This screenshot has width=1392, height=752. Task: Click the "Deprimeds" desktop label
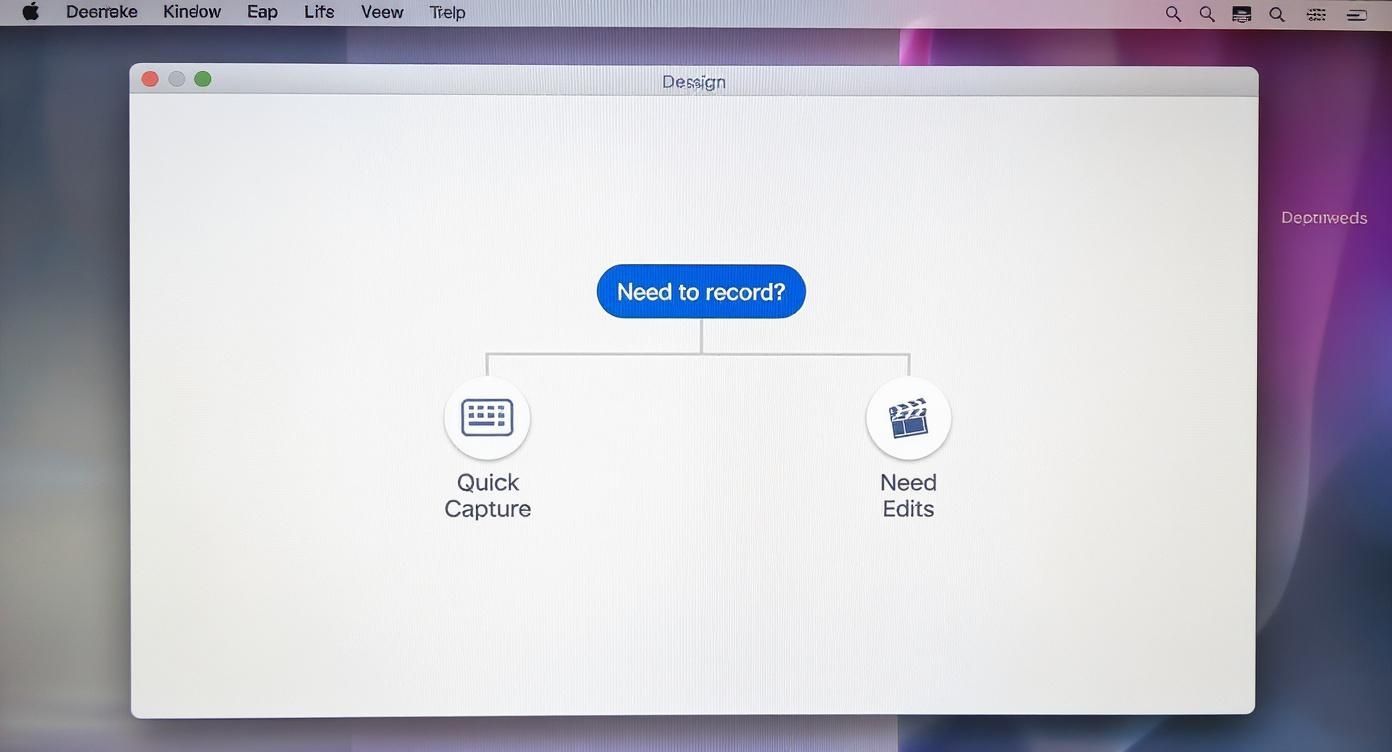tap(1324, 217)
